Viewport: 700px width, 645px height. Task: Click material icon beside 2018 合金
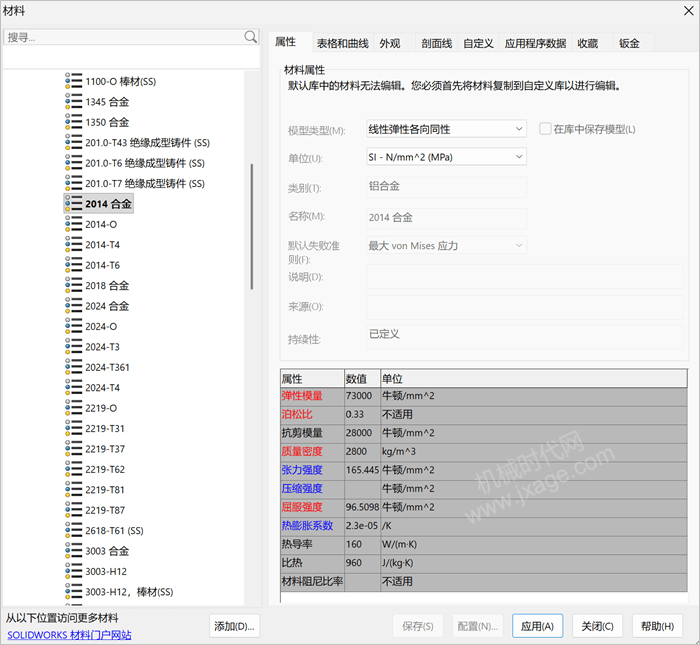pos(74,286)
